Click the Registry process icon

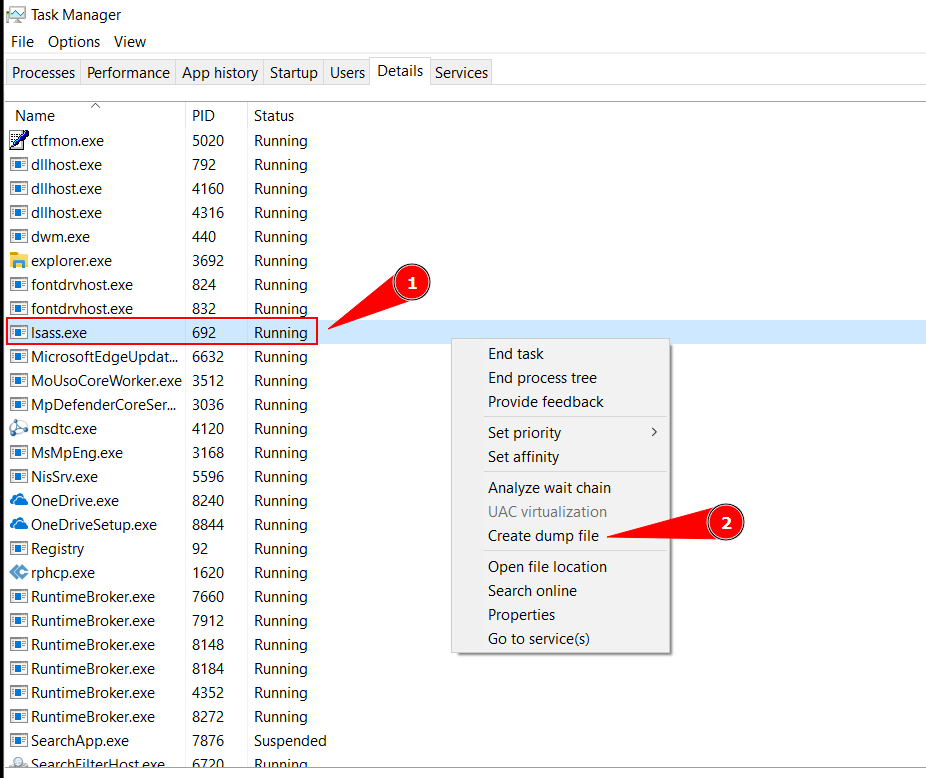tap(19, 548)
